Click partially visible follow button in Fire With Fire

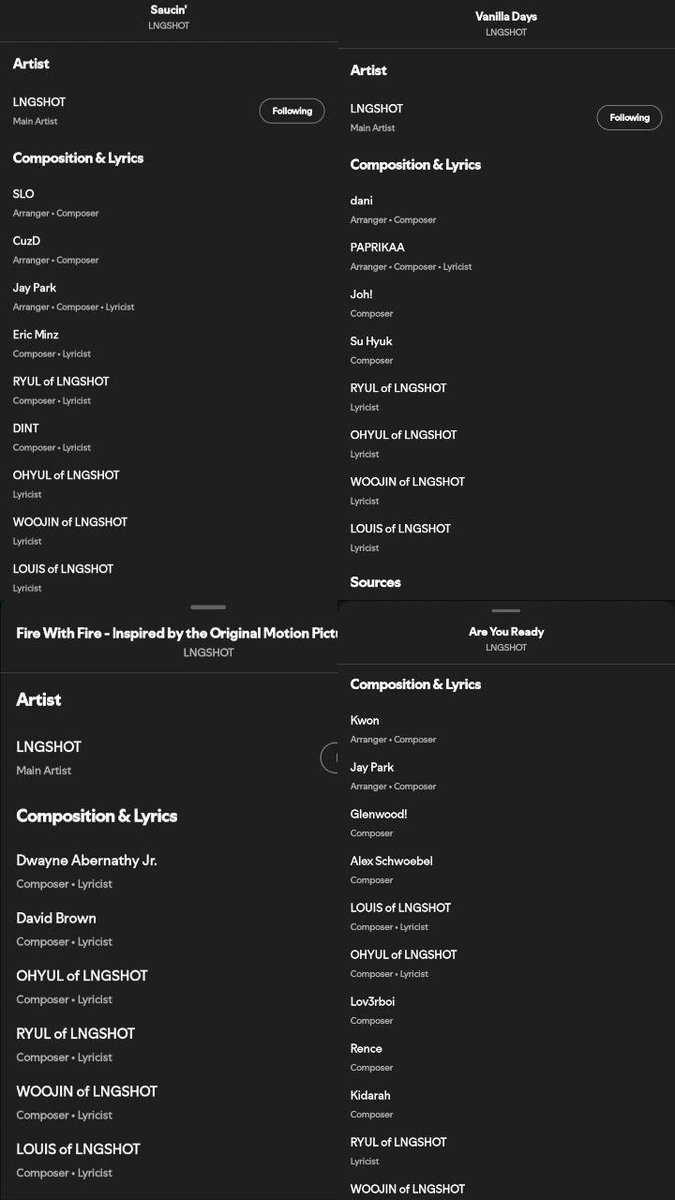pyautogui.click(x=330, y=757)
